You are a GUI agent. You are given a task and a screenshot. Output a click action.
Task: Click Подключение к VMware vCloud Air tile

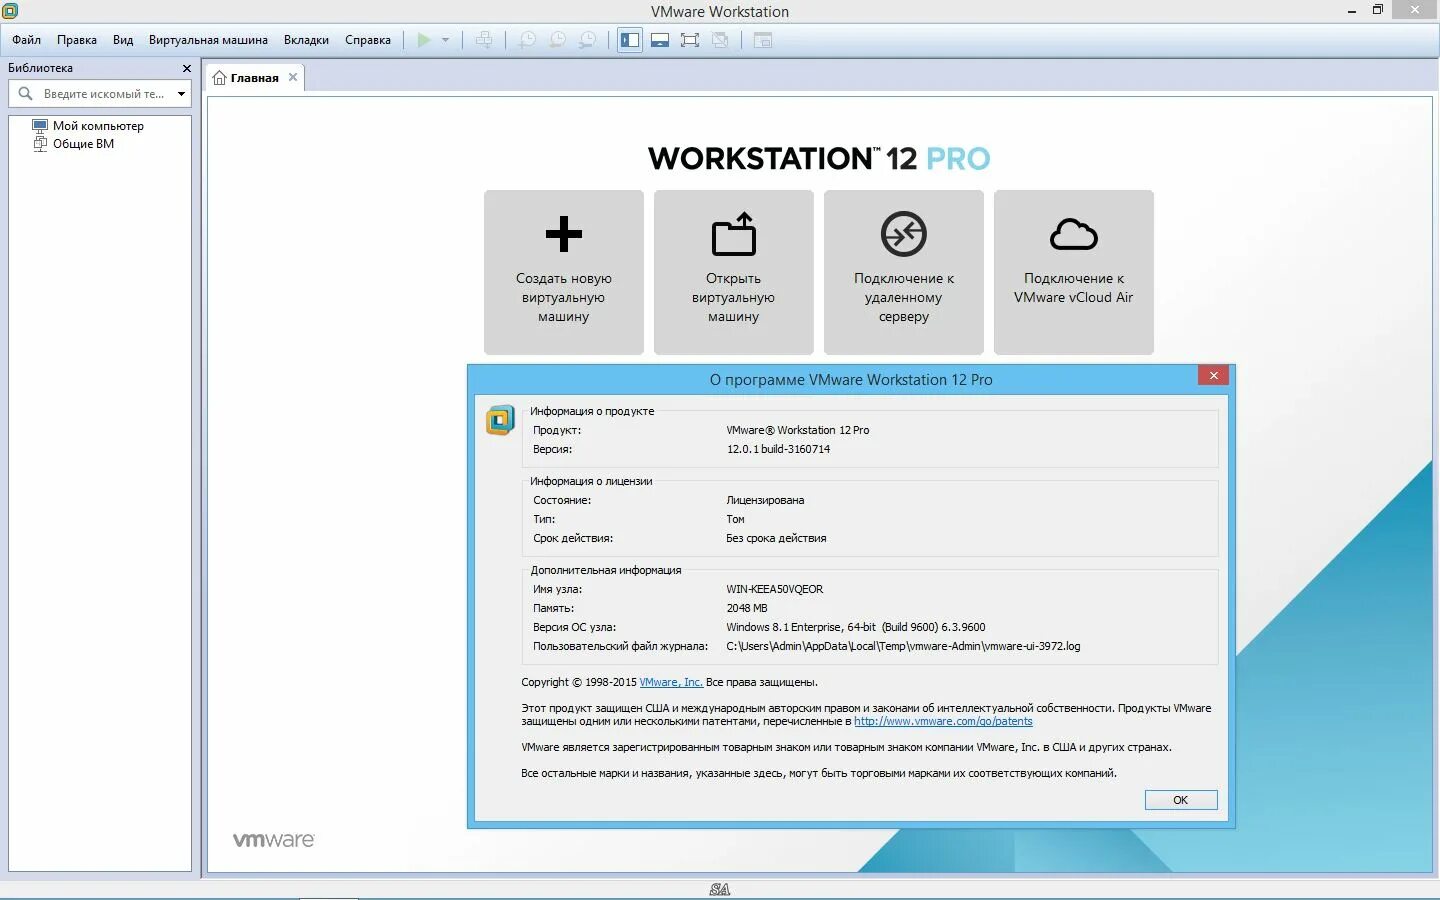point(1073,272)
